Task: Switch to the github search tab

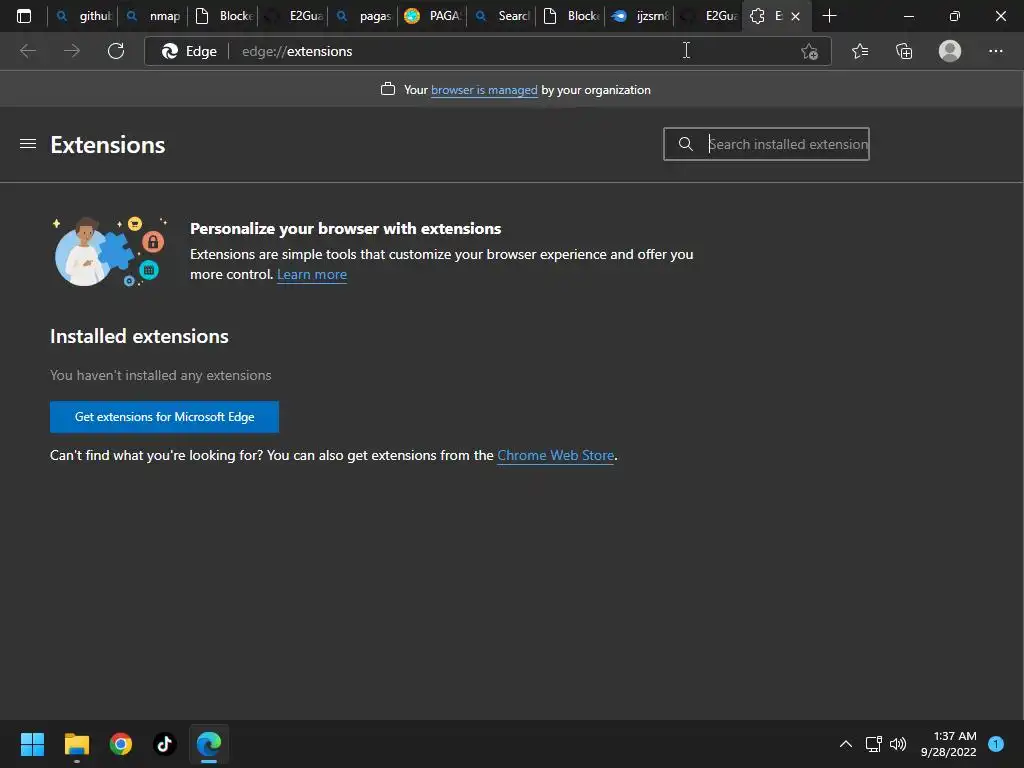Action: 84,16
